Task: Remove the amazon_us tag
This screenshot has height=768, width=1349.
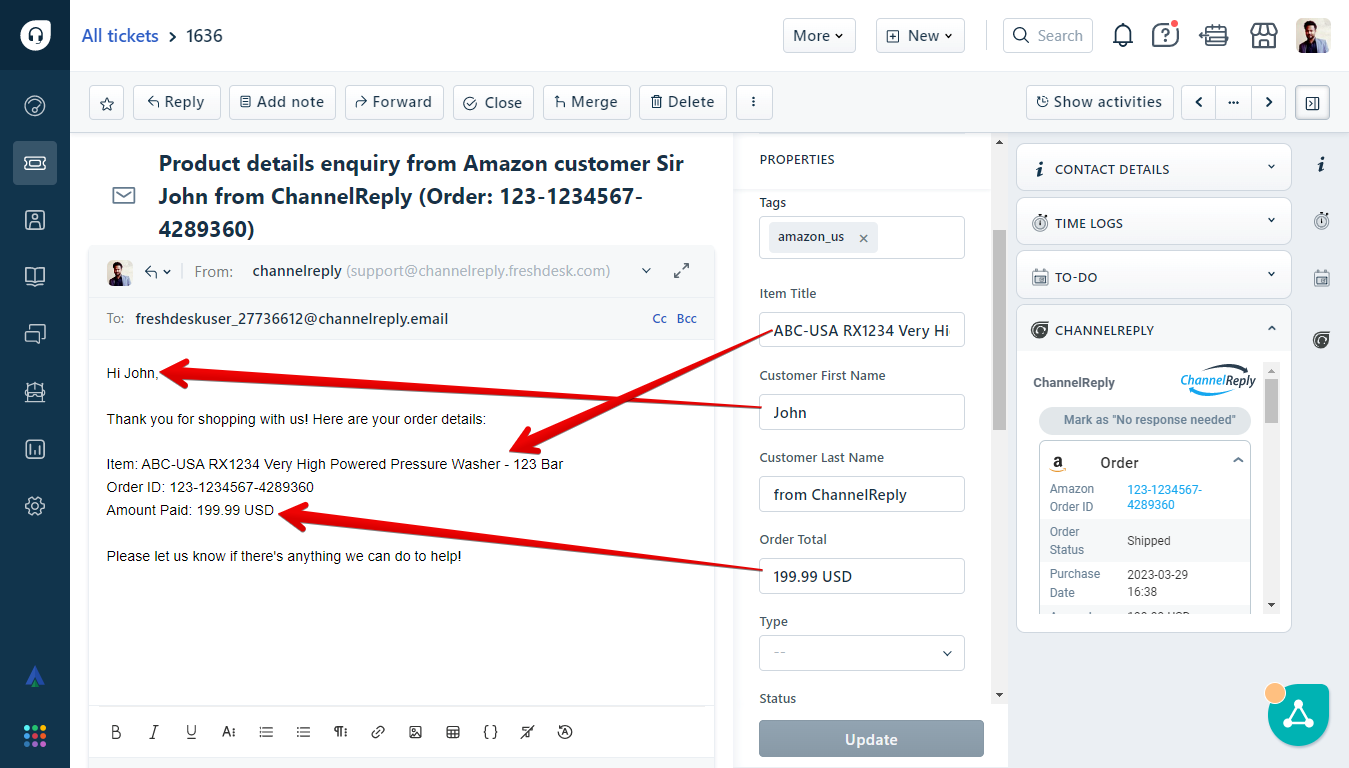Action: click(863, 238)
